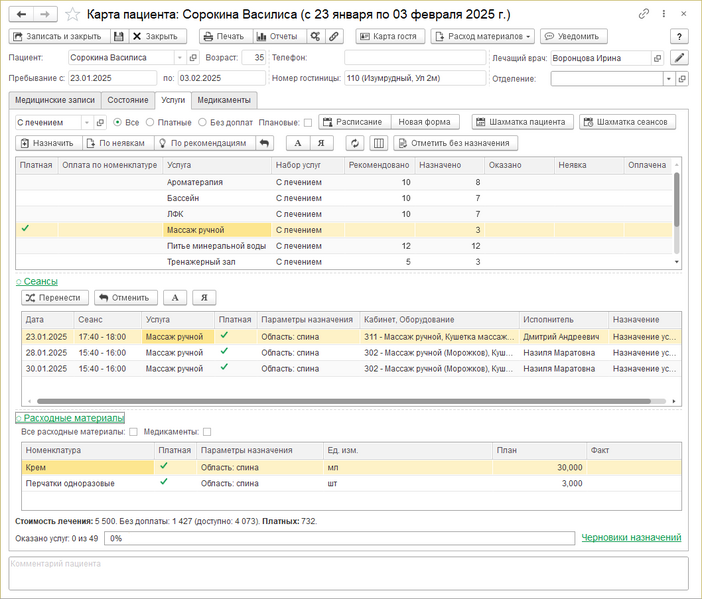The height and width of the screenshot is (599, 702).
Task: Toggle the Плановые checkbox
Action: (x=308, y=123)
